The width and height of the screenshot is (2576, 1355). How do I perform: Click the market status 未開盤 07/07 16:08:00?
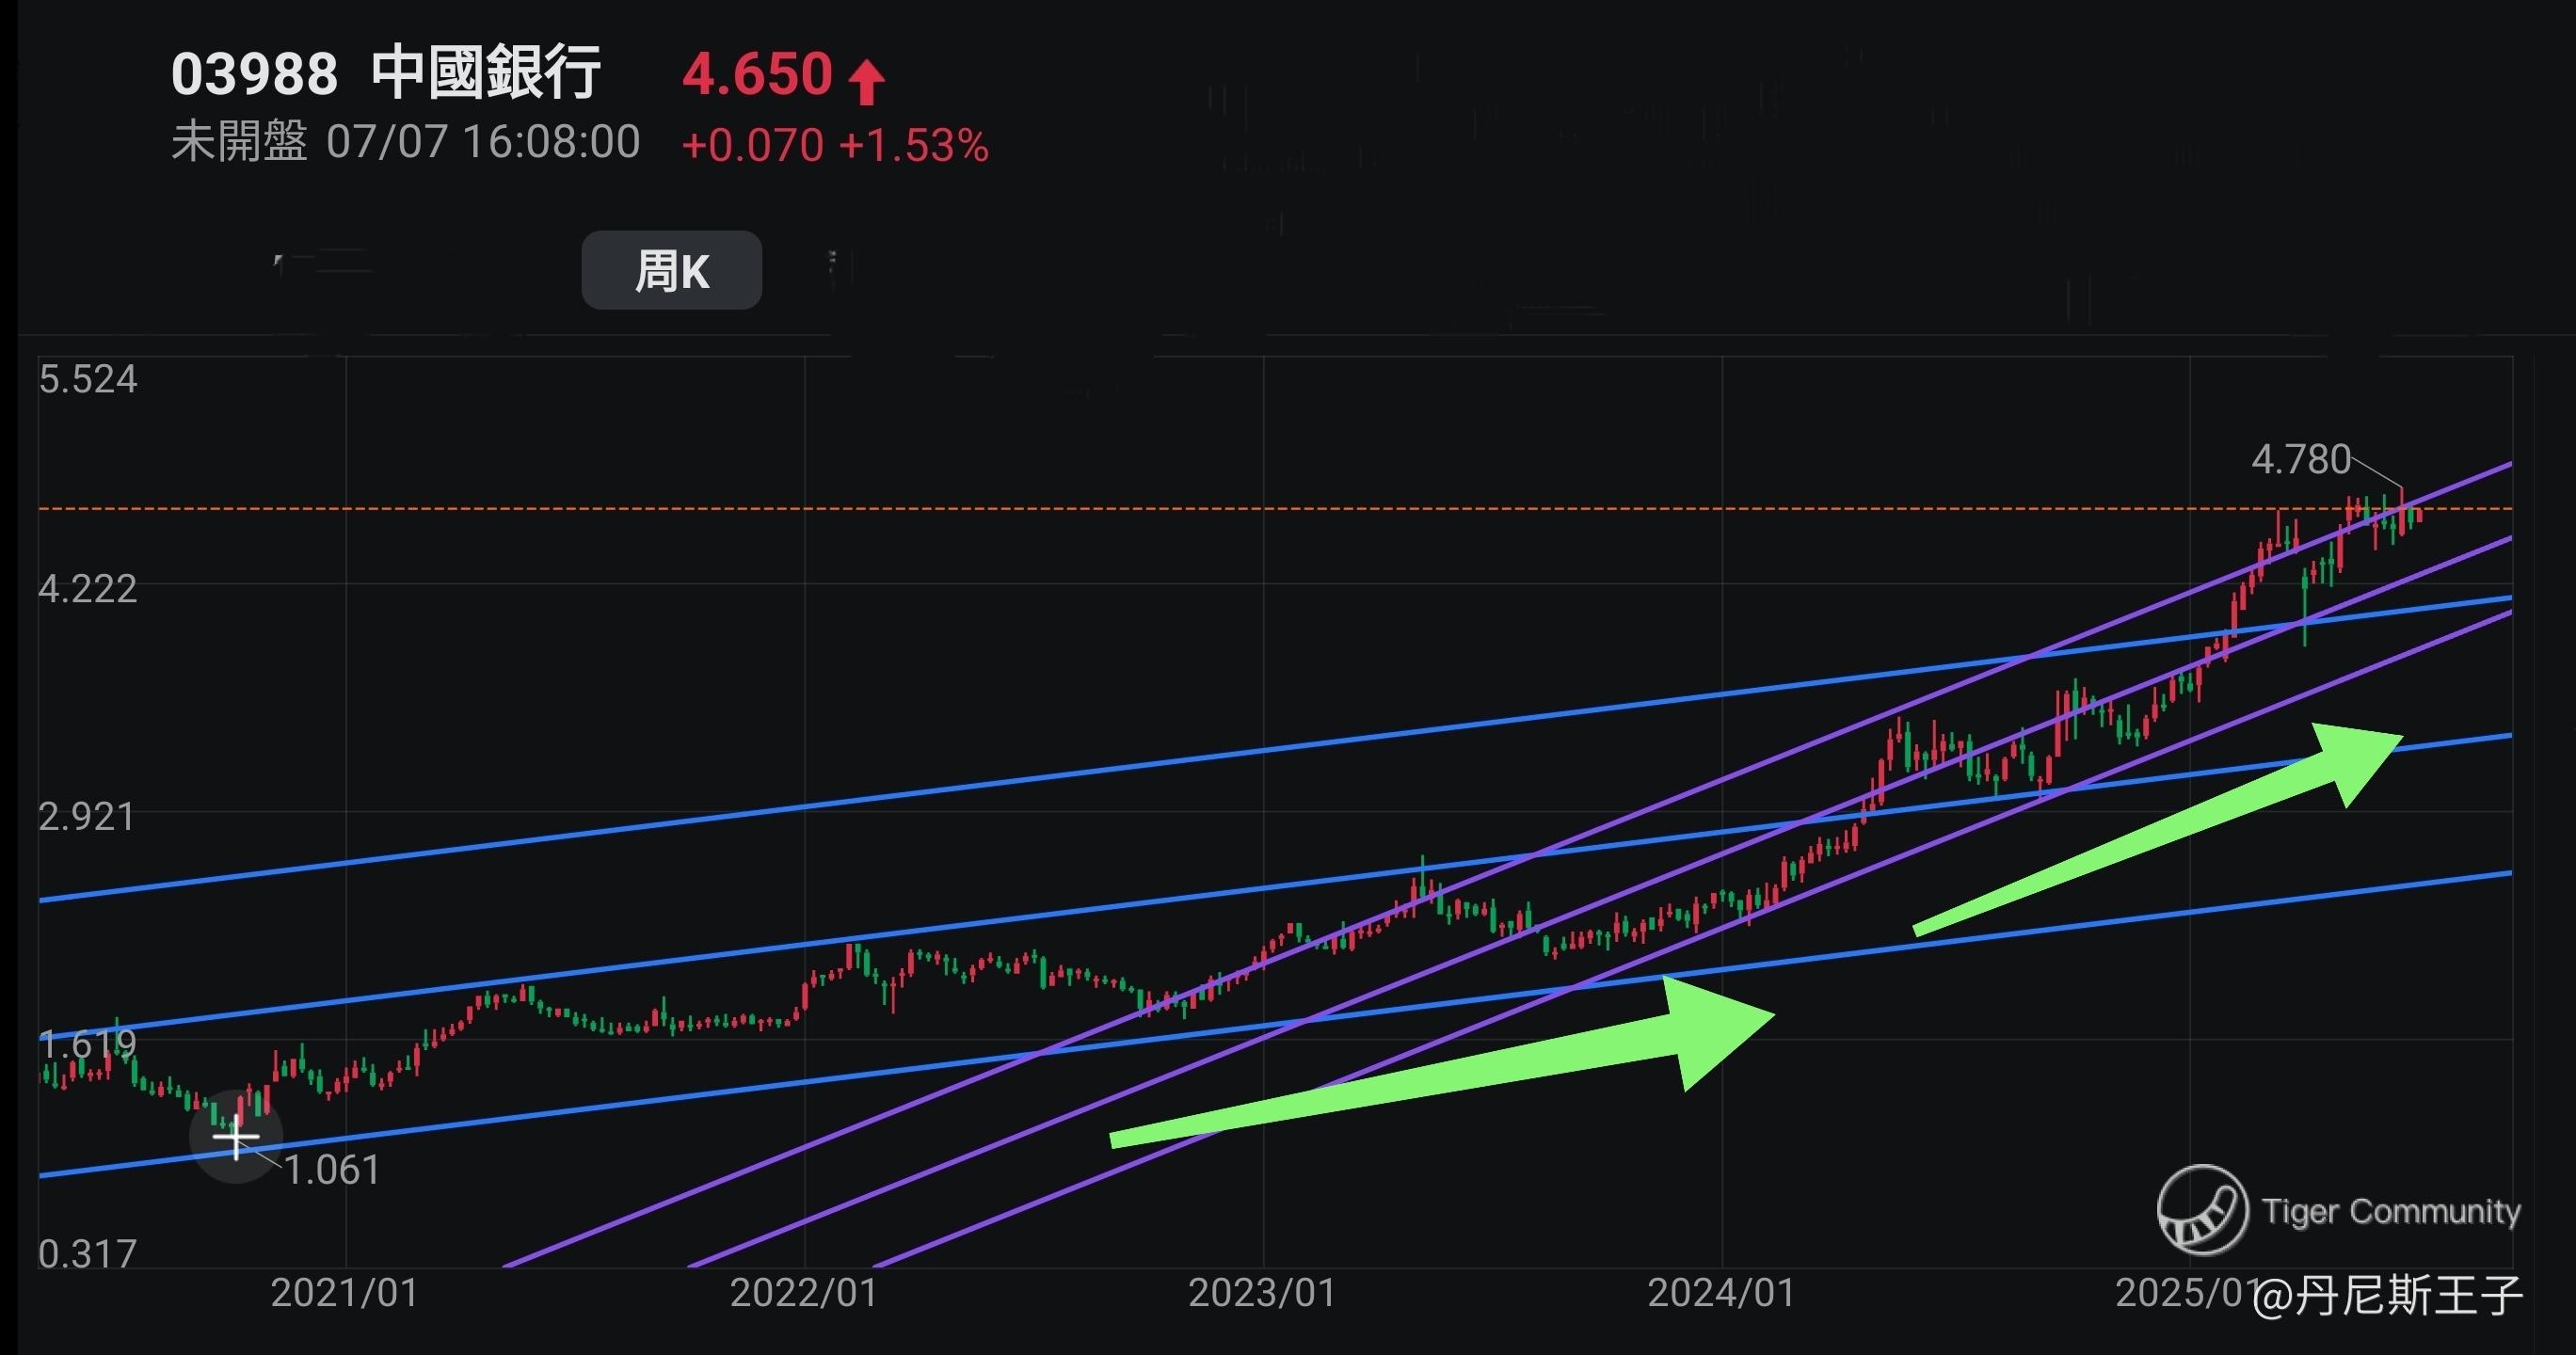coord(405,142)
